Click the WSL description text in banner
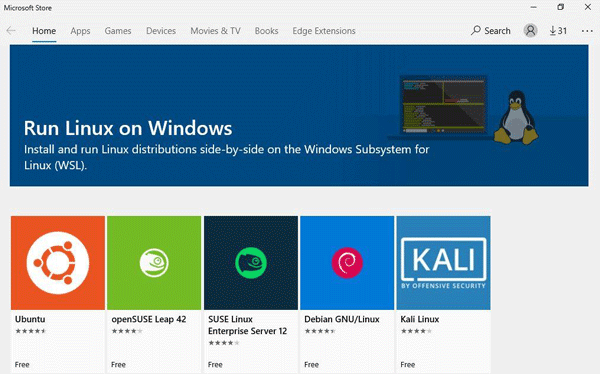The width and height of the screenshot is (600, 374). [227, 157]
